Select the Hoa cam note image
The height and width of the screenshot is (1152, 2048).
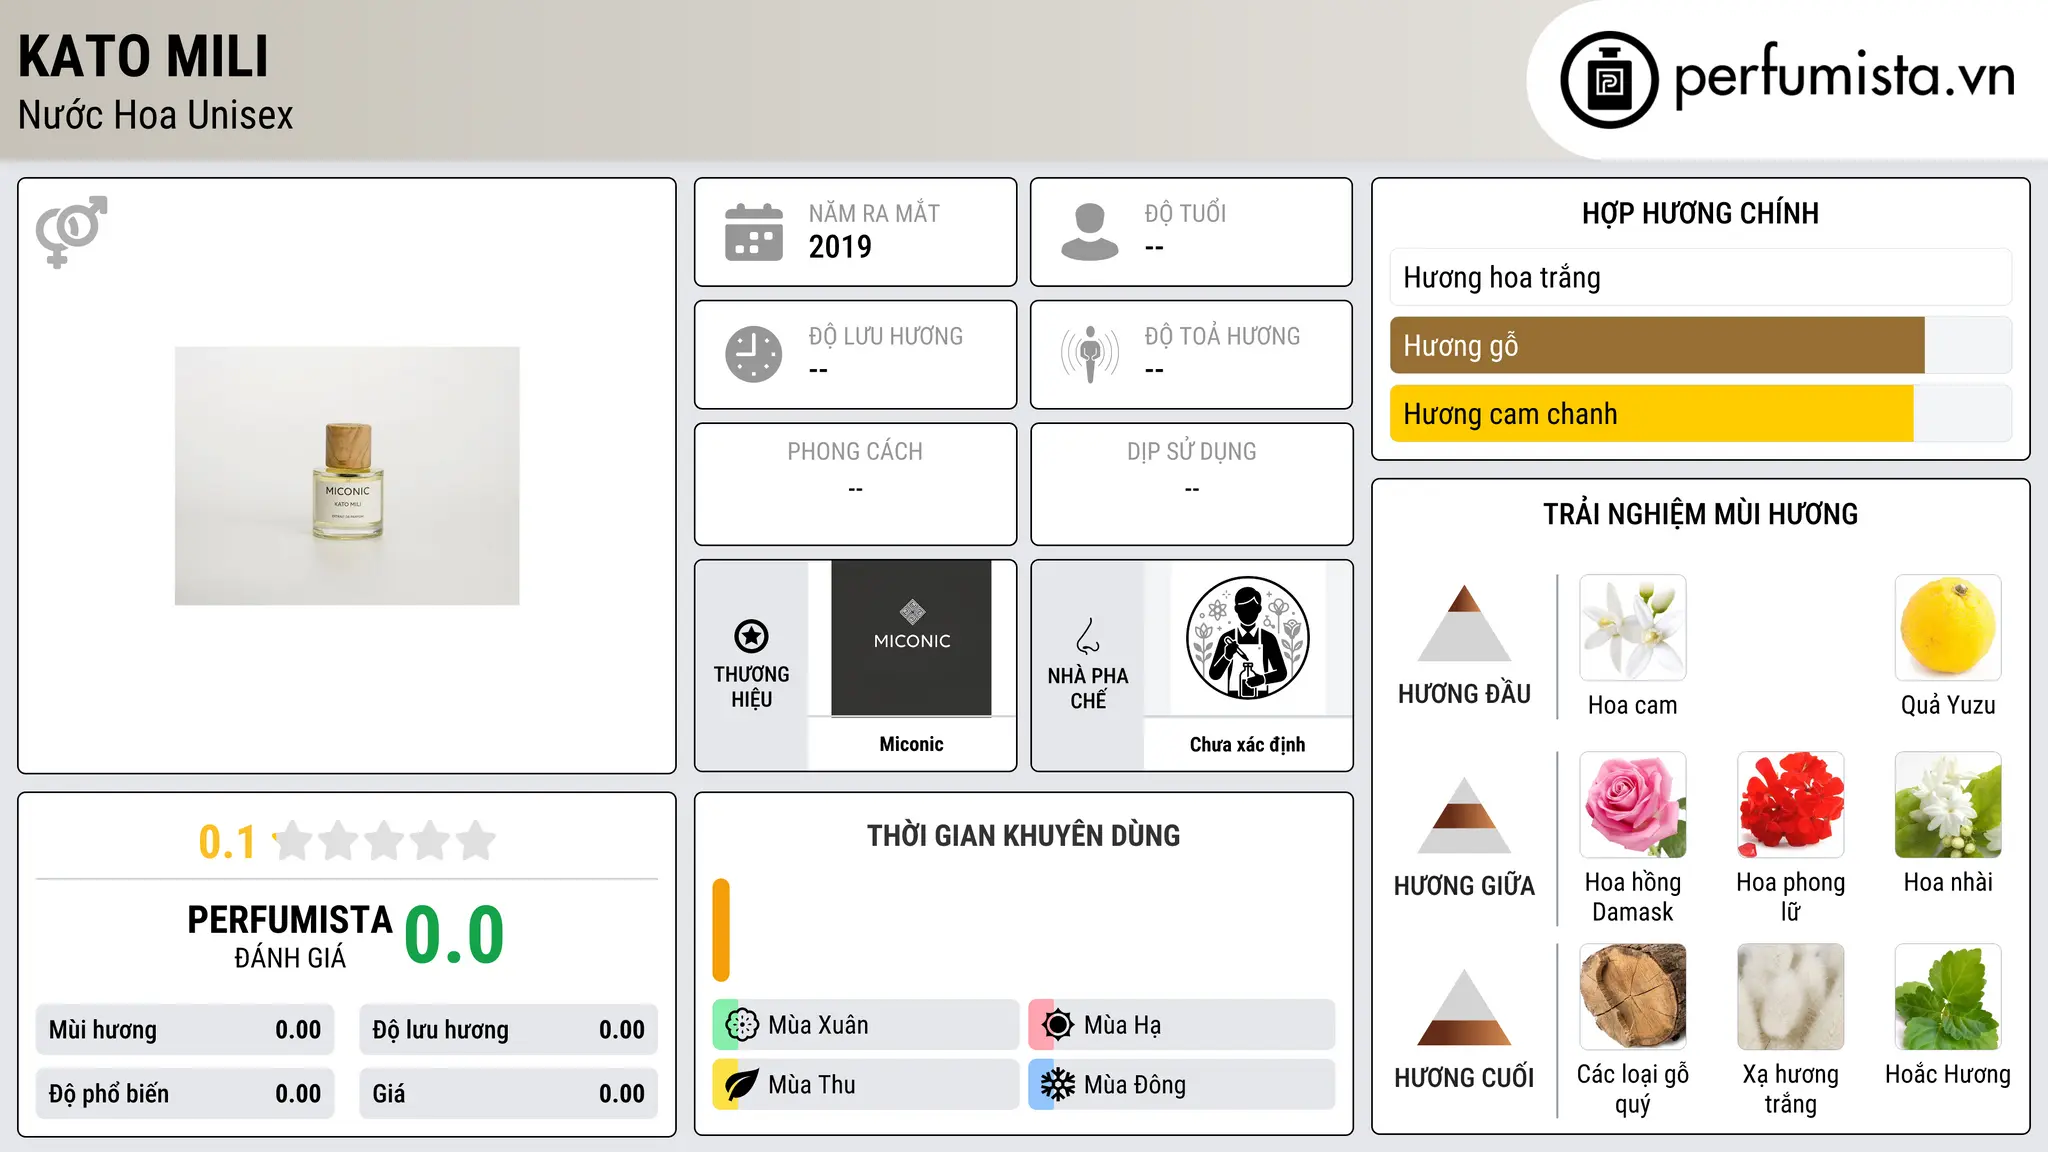[x=1633, y=628]
